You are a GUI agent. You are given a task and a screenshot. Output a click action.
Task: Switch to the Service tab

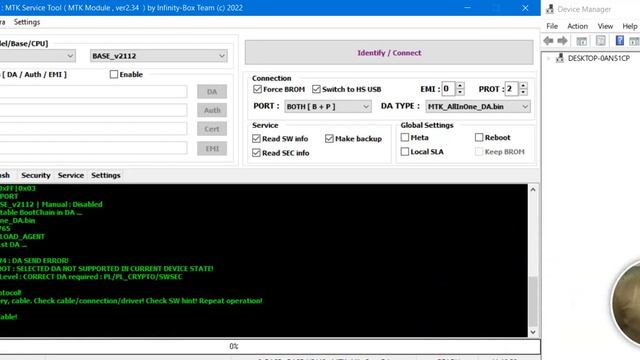click(71, 175)
